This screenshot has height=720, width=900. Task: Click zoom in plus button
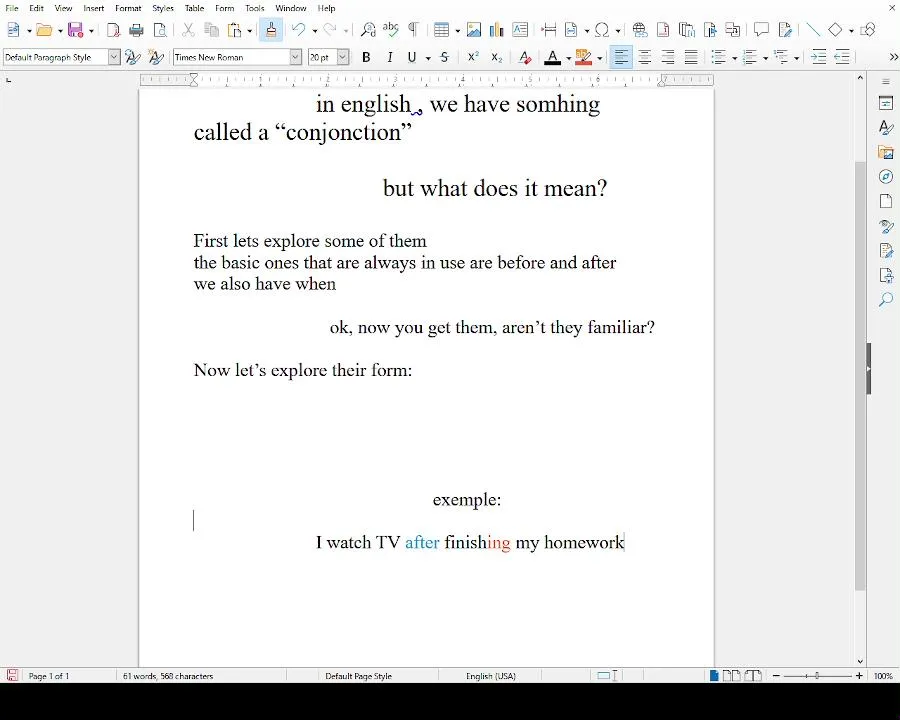point(859,676)
